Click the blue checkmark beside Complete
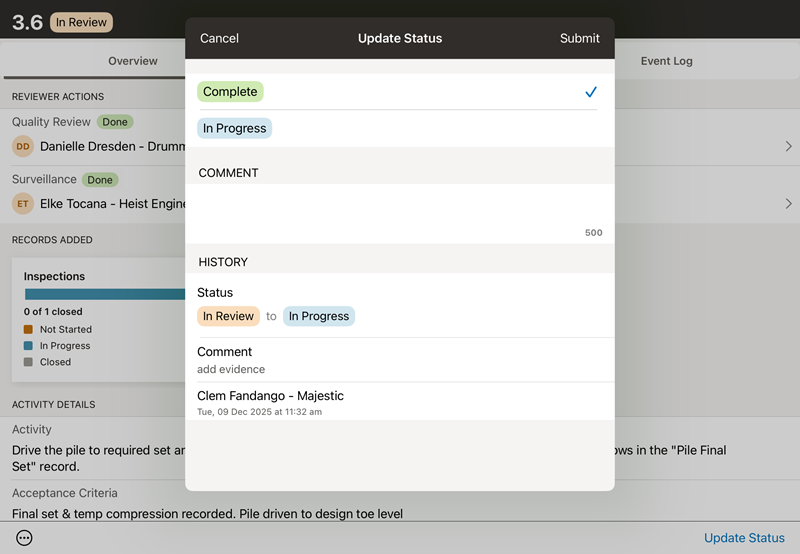This screenshot has height=554, width=800. pos(591,92)
